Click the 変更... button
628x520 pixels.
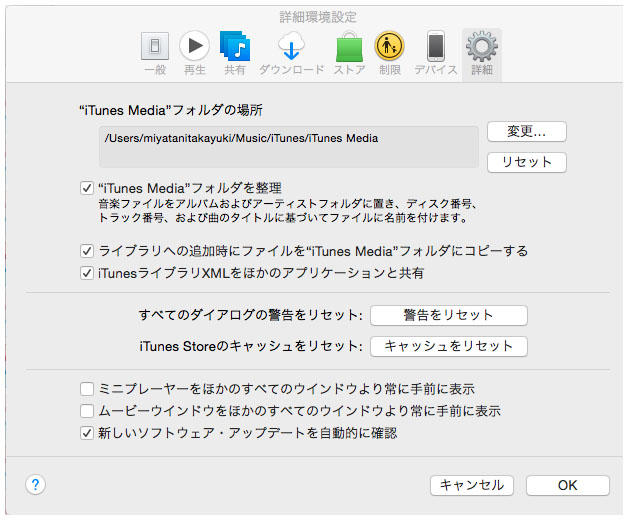tap(526, 132)
